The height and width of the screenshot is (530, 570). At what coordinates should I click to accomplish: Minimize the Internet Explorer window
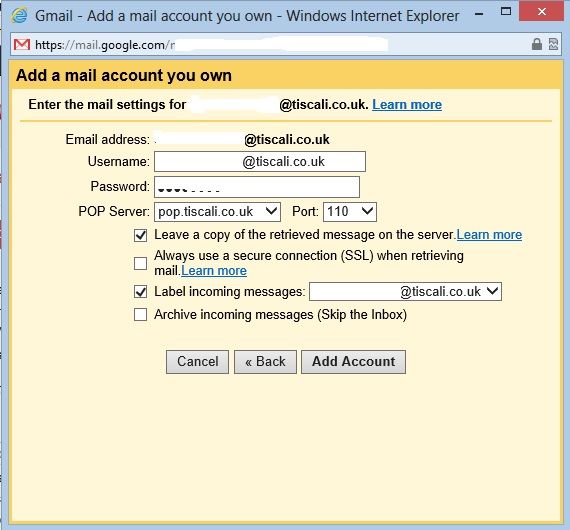pyautogui.click(x=479, y=14)
